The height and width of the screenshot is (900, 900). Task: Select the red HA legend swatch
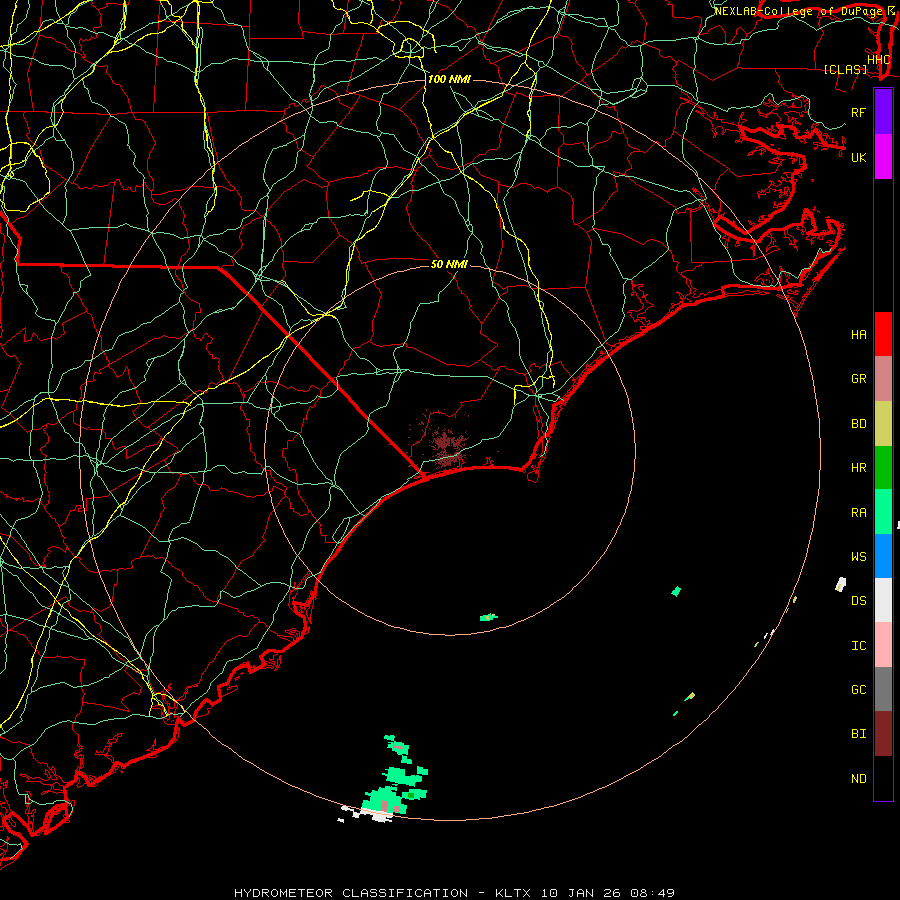click(883, 334)
